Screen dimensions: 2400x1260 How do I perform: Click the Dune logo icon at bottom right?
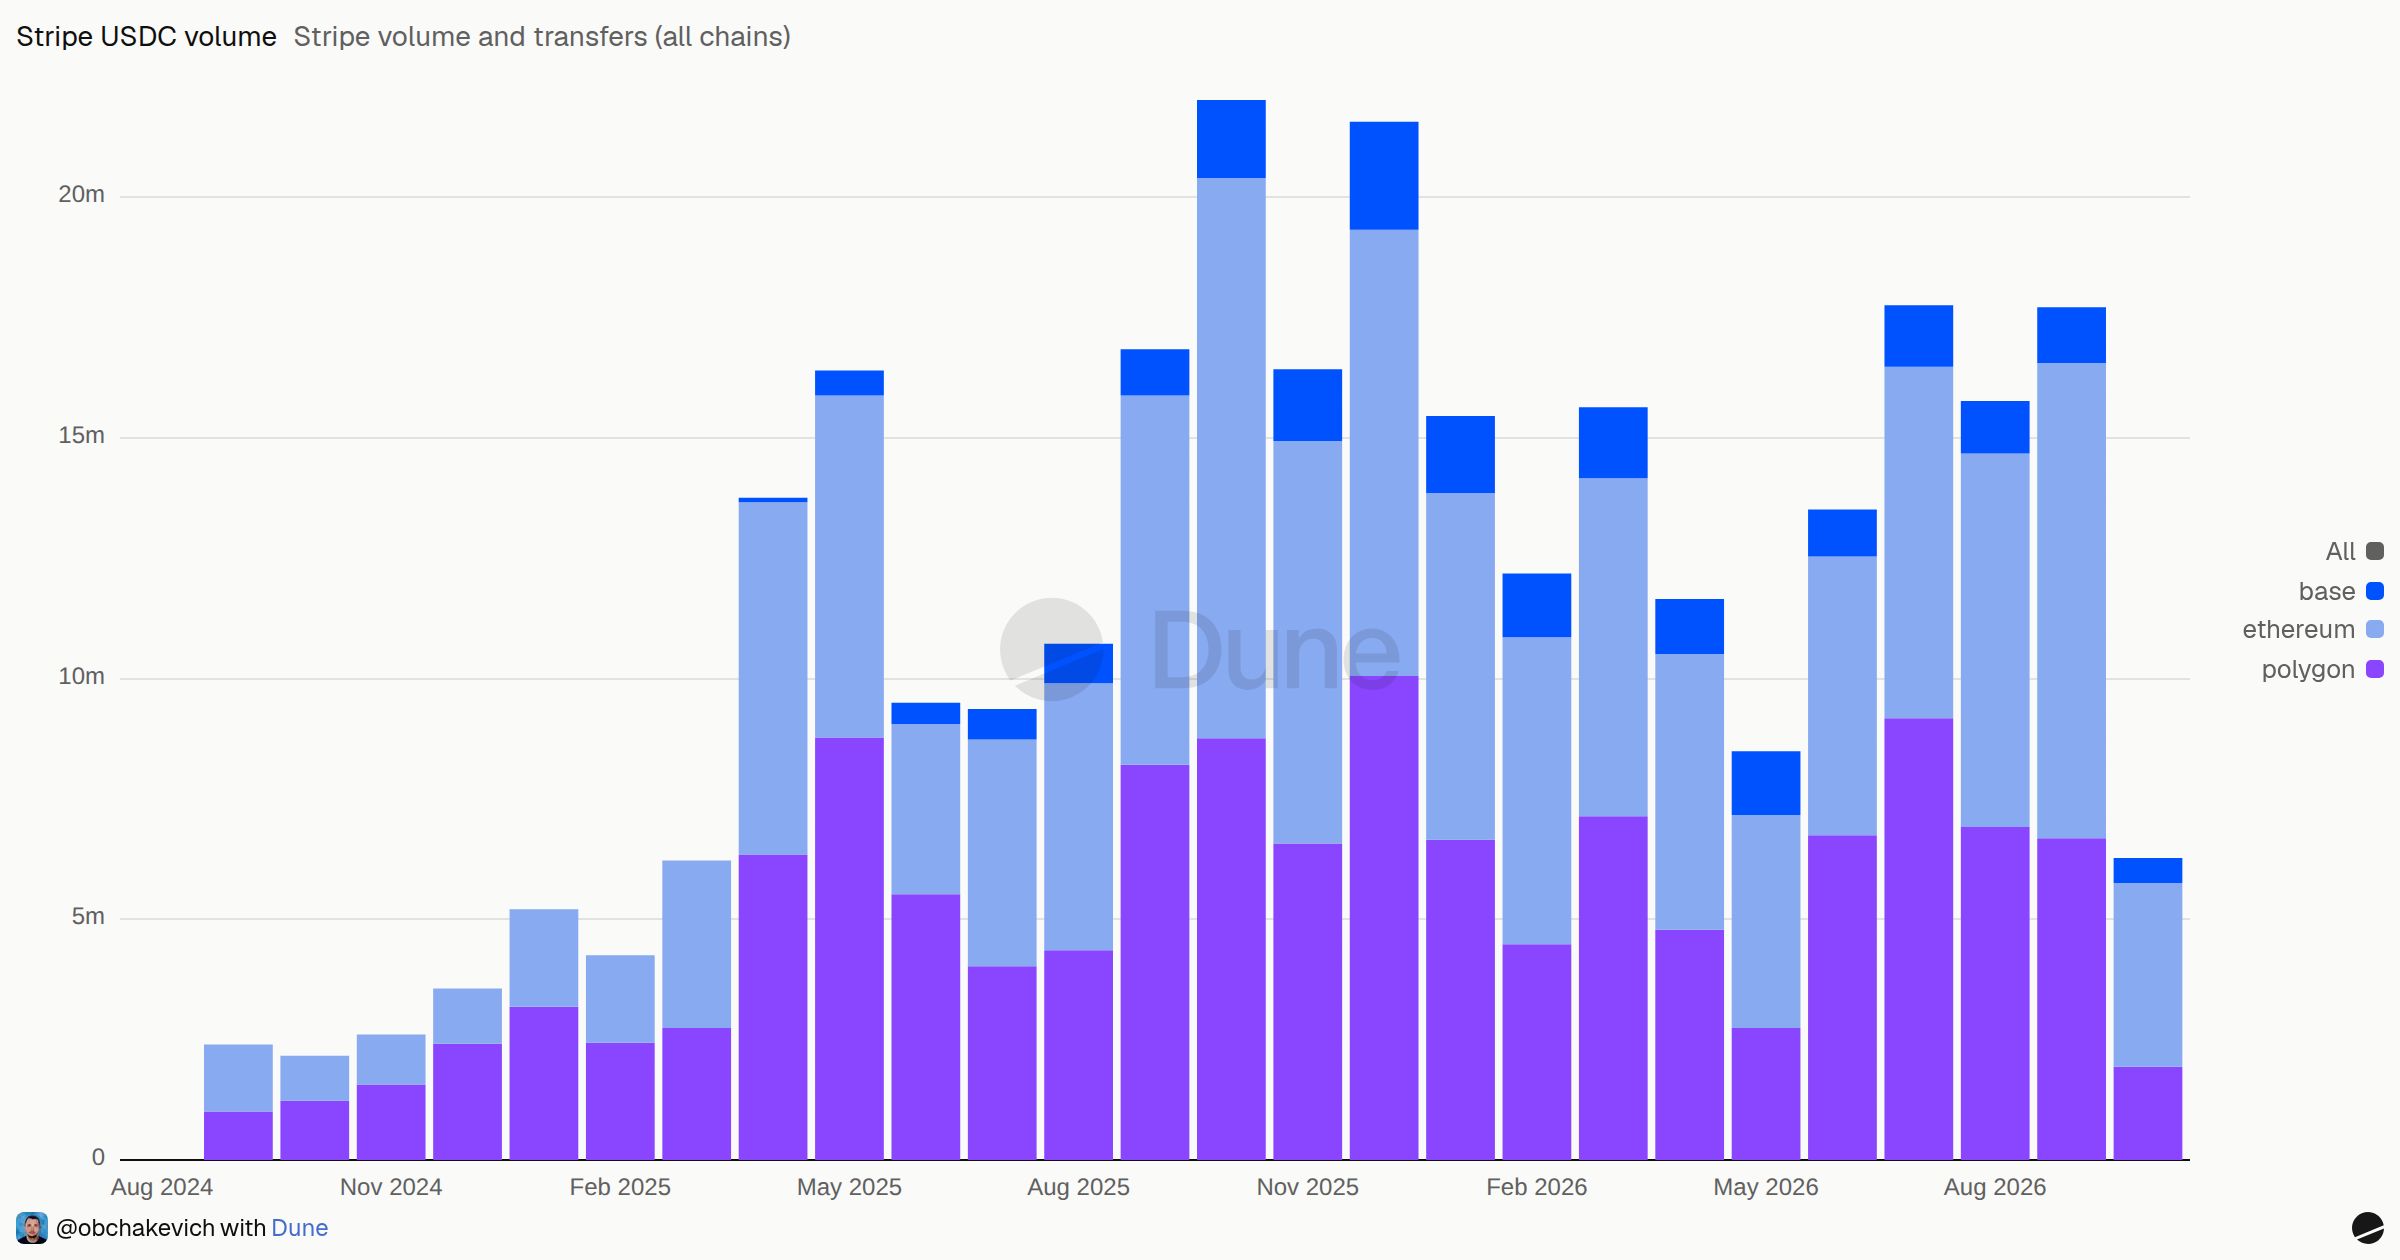pyautogui.click(x=2367, y=1228)
